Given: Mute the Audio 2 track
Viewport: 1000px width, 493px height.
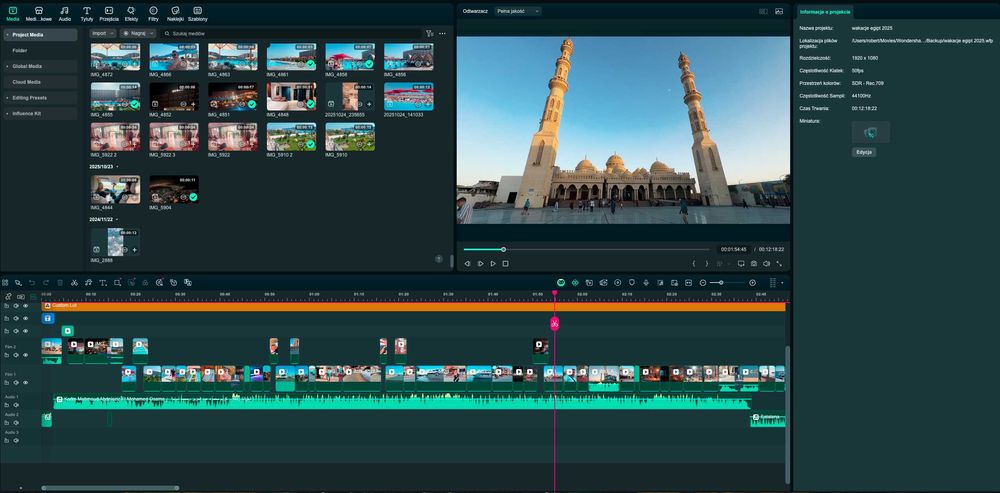Looking at the screenshot, I should 16,423.
